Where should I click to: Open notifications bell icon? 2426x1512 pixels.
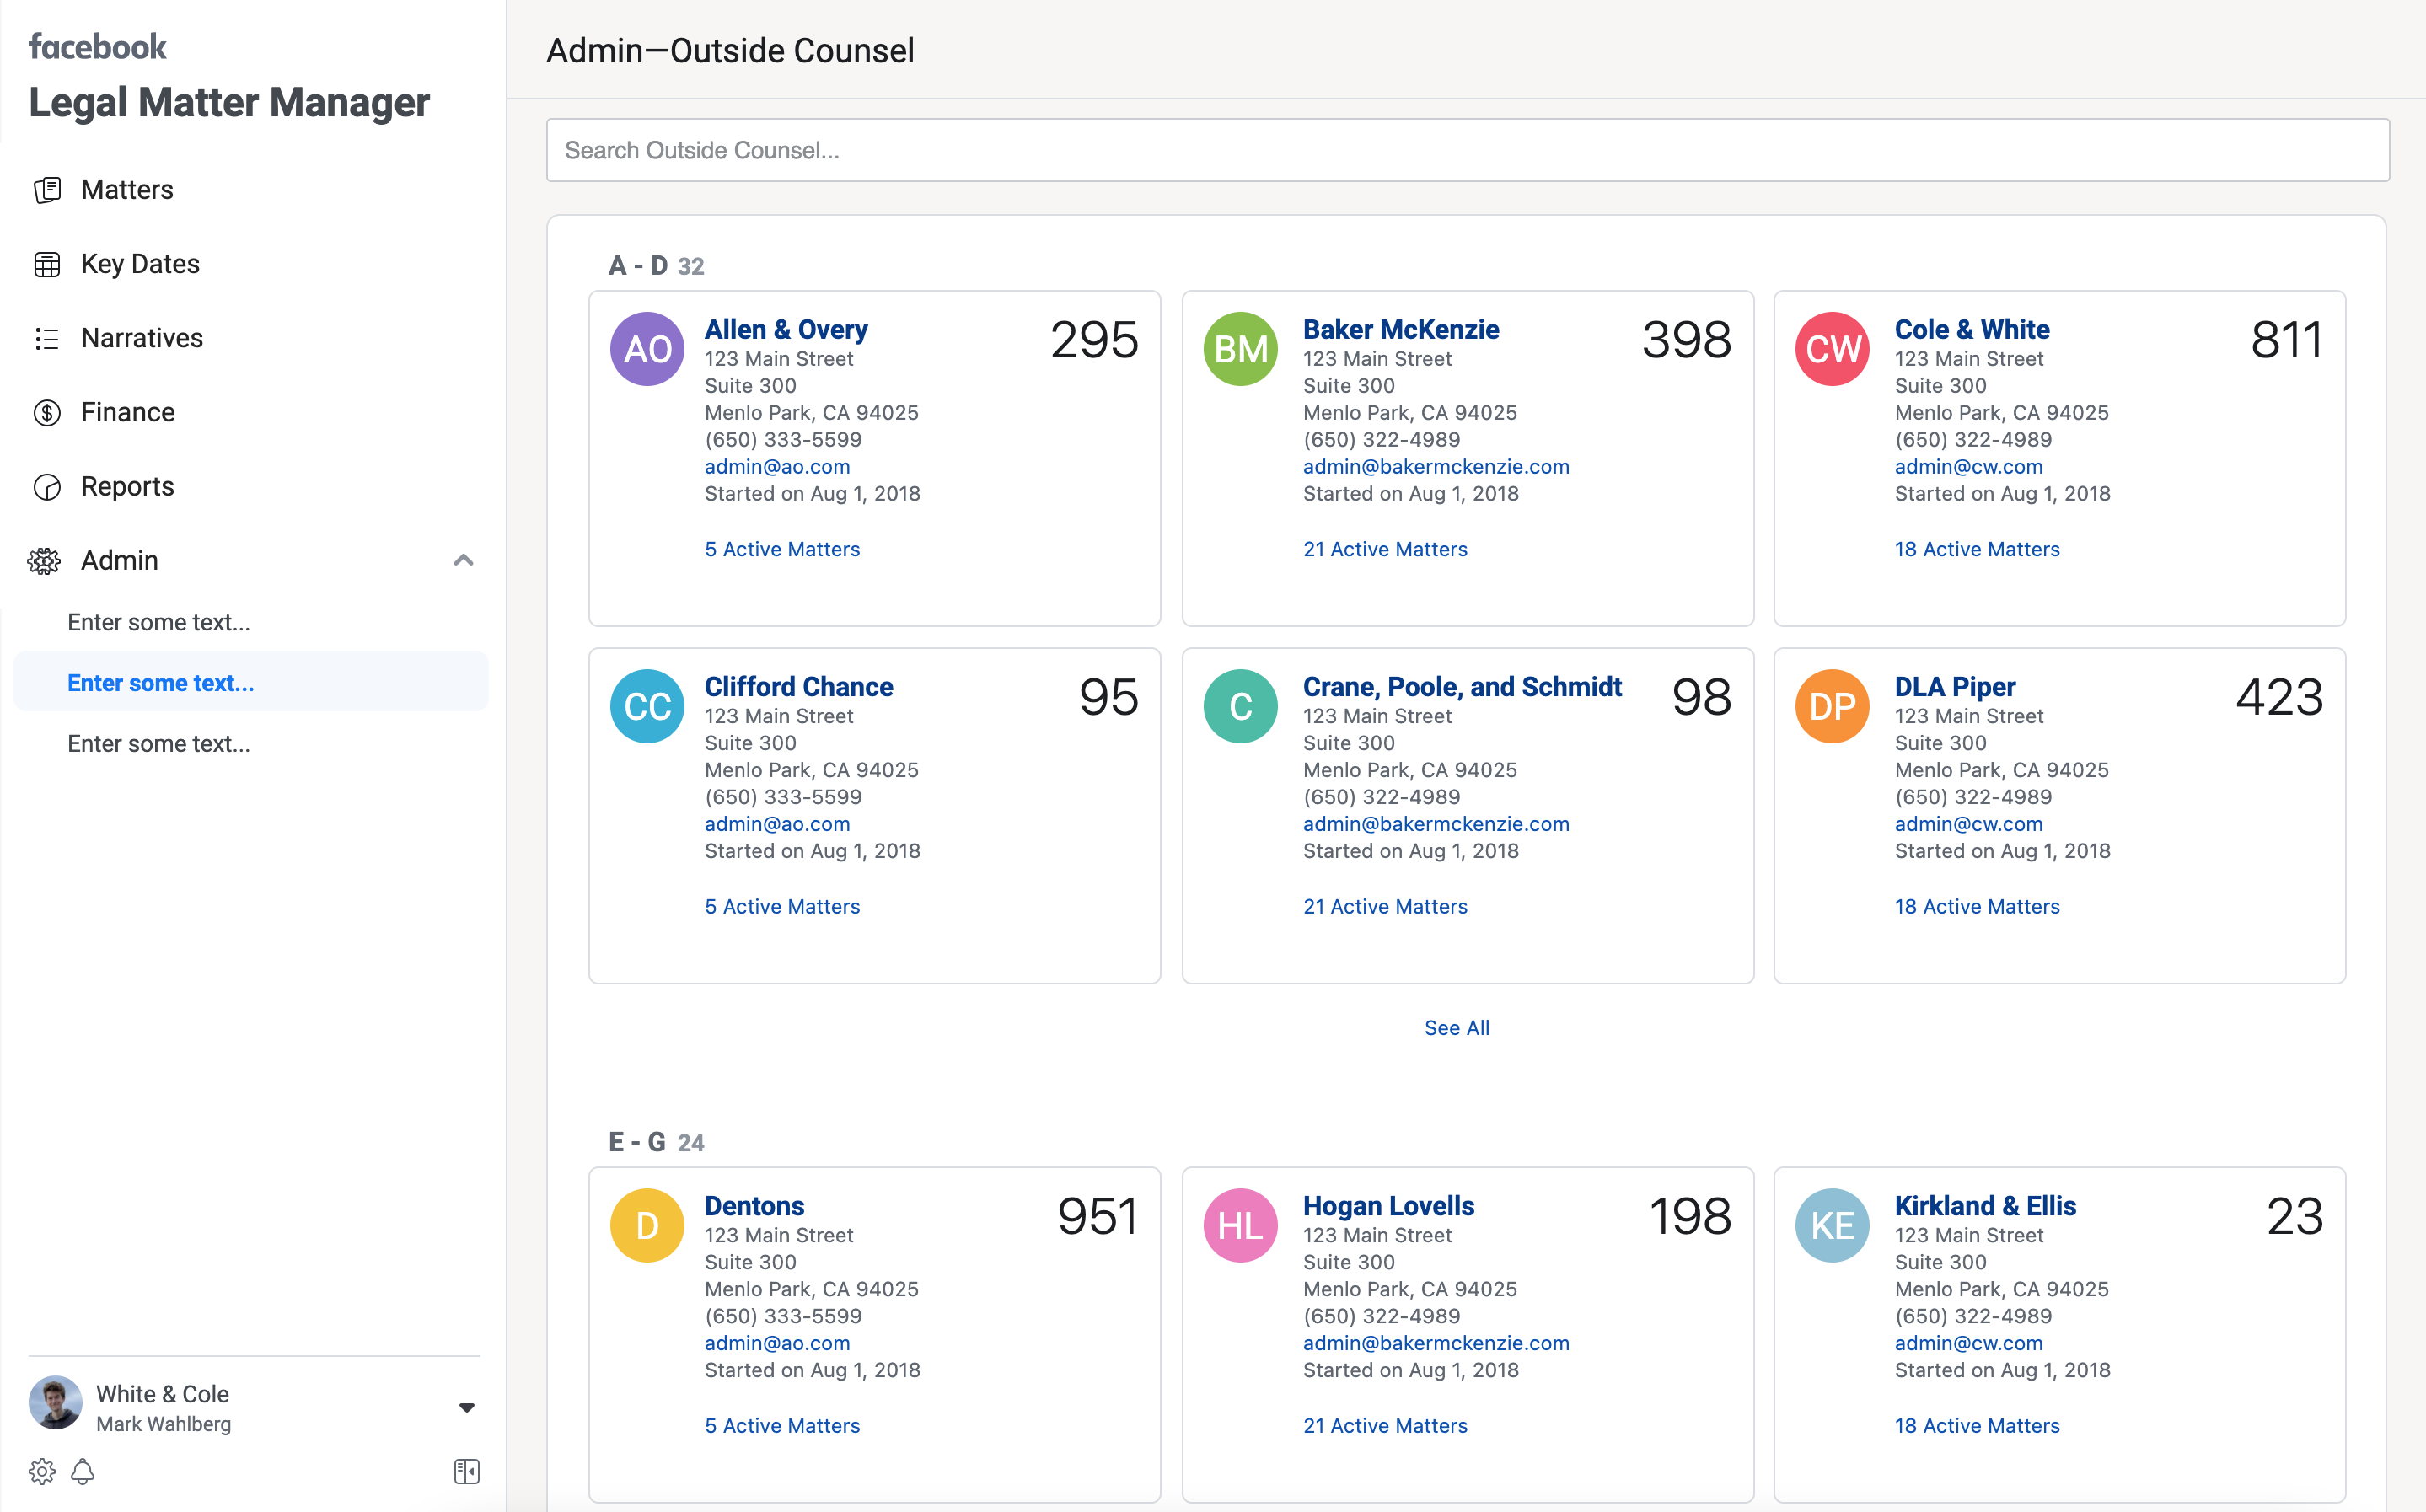[83, 1471]
